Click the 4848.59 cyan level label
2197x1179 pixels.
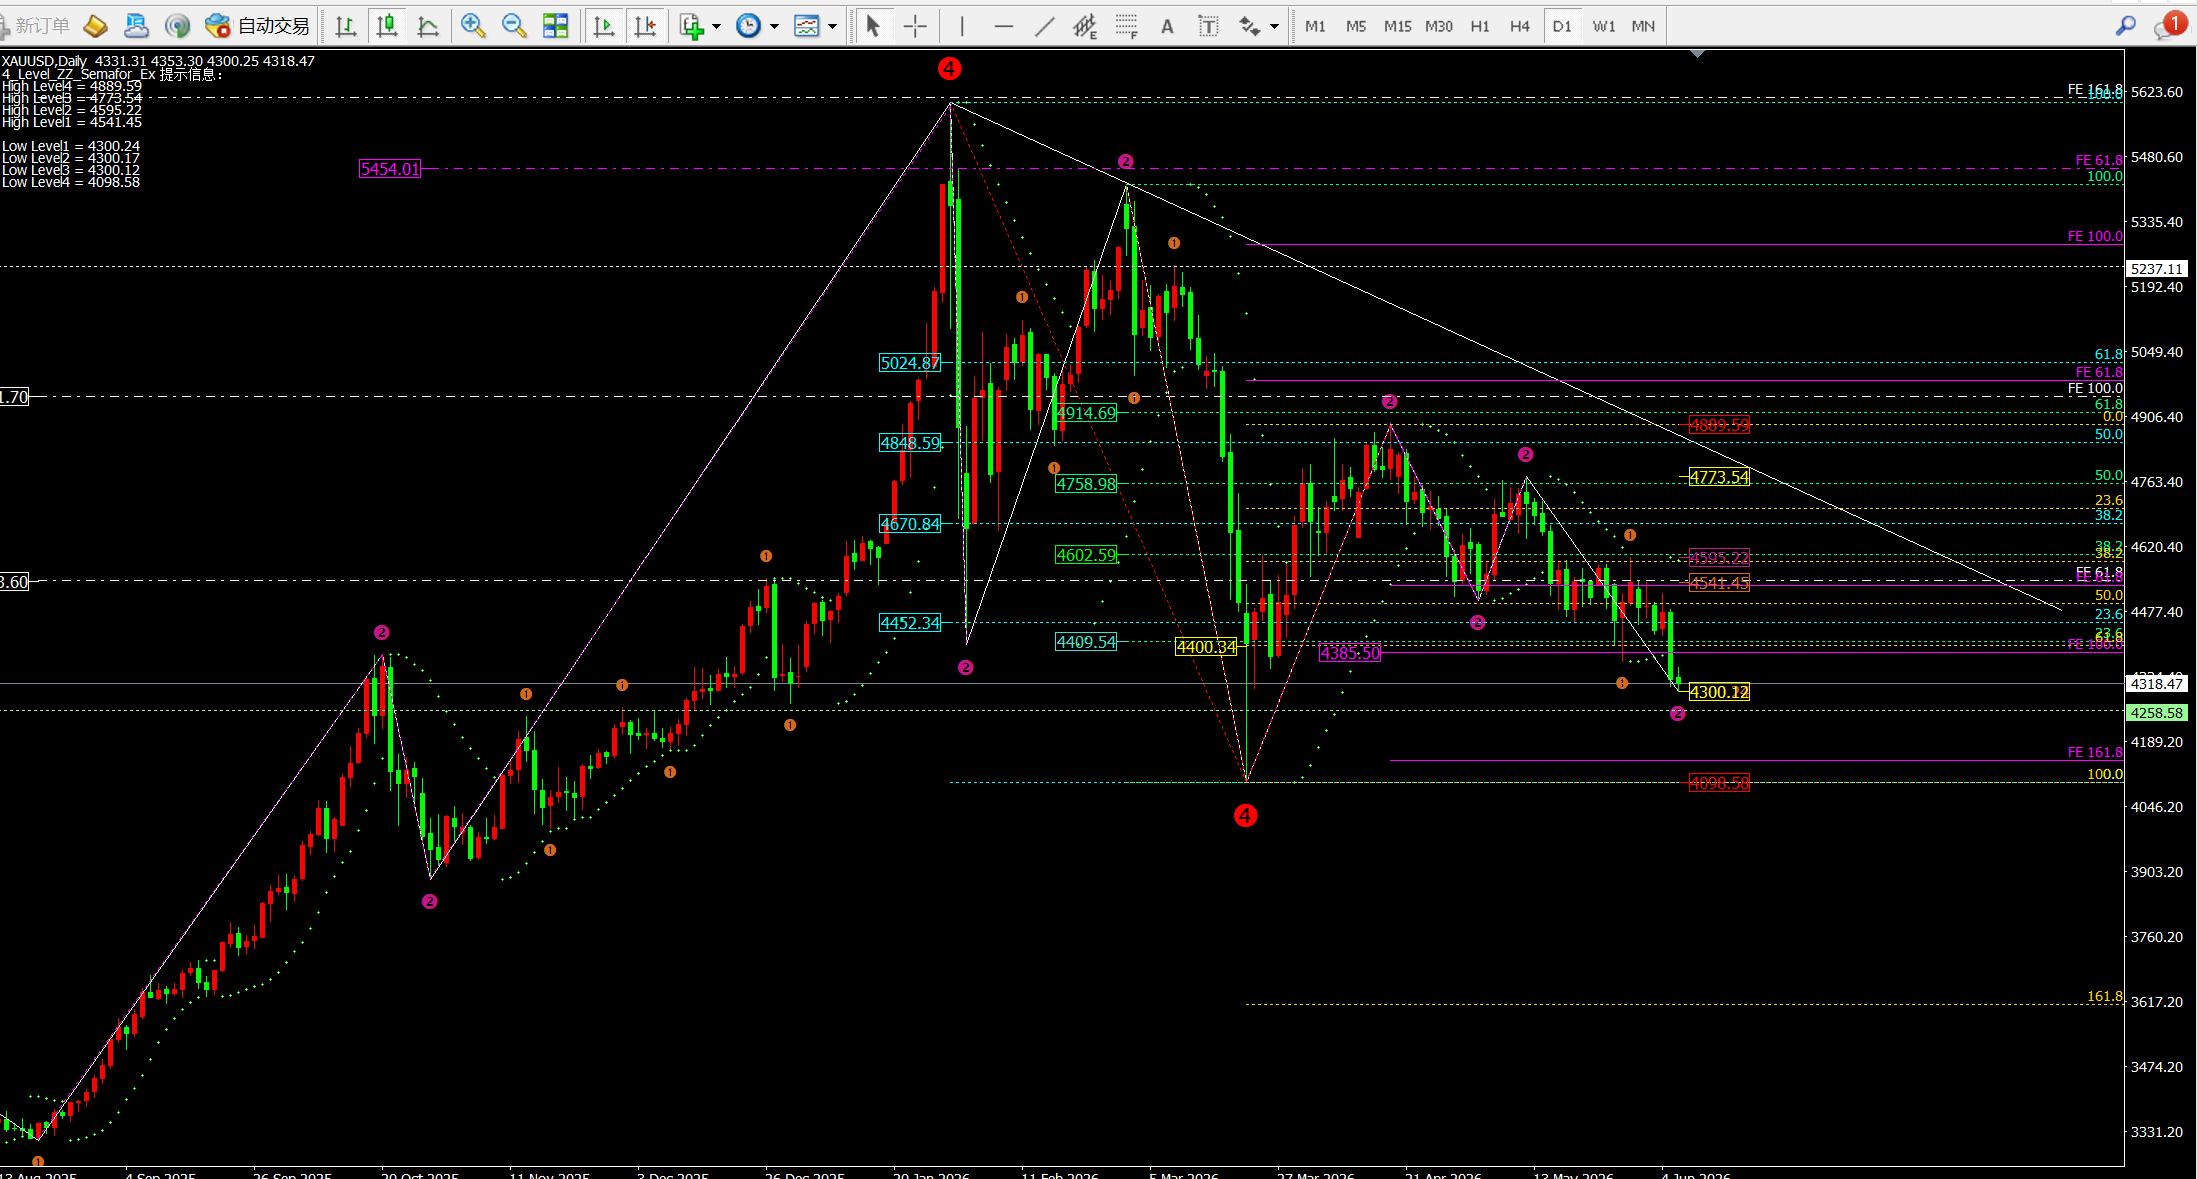[910, 443]
